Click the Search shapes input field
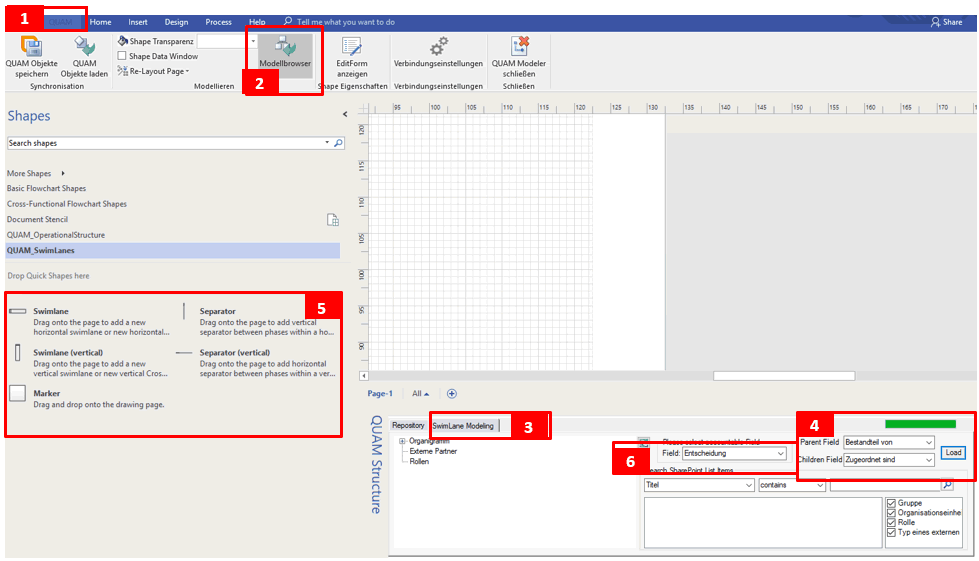Screen dimensions: 979x561 tap(165, 143)
